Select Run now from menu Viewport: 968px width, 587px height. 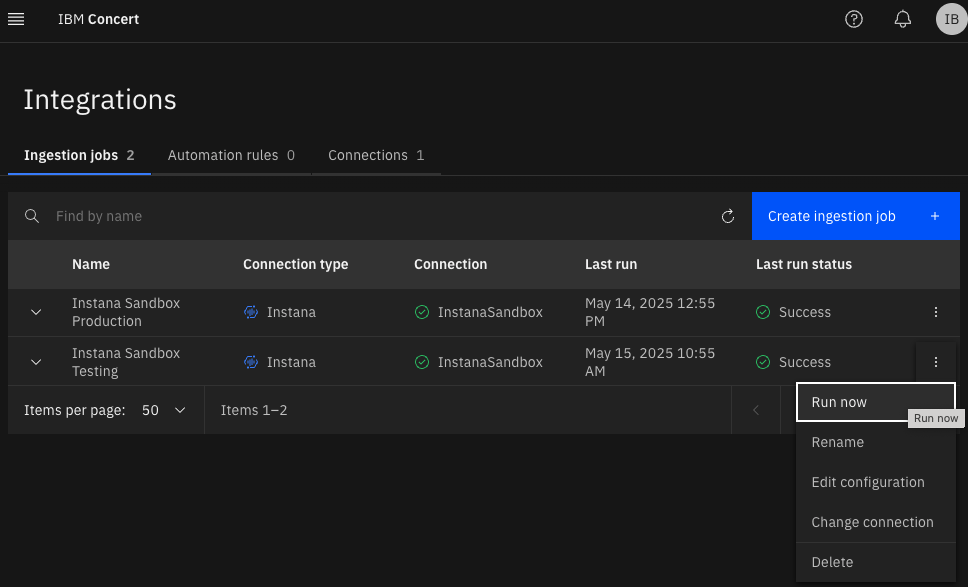point(876,402)
